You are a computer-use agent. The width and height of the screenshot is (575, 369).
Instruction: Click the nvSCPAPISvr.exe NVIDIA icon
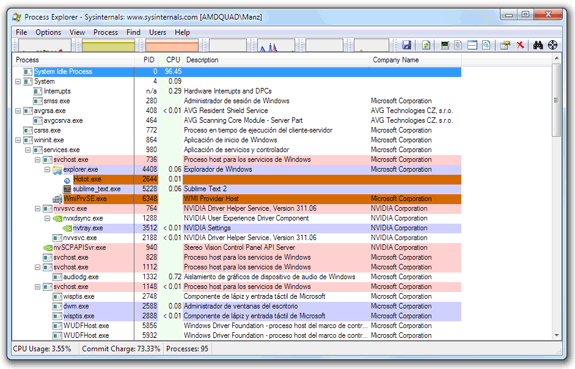click(48, 248)
